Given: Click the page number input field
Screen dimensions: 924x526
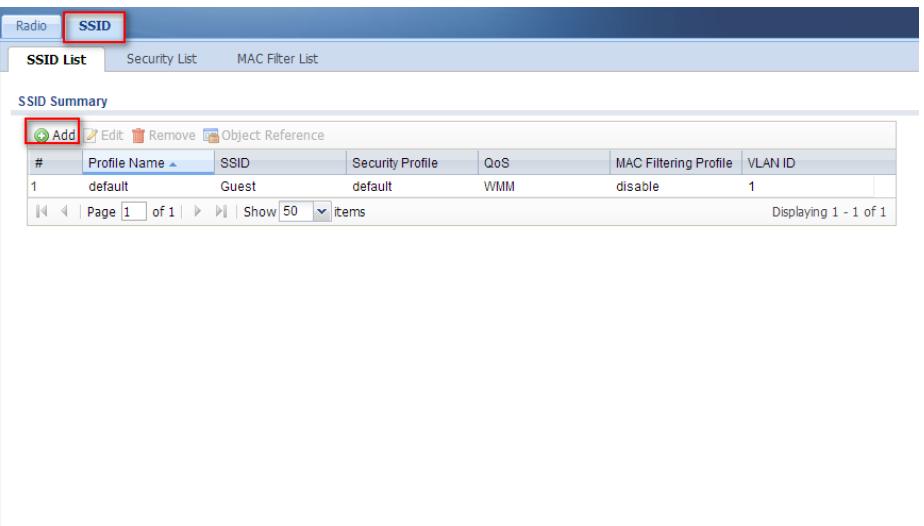Looking at the screenshot, I should pos(134,211).
